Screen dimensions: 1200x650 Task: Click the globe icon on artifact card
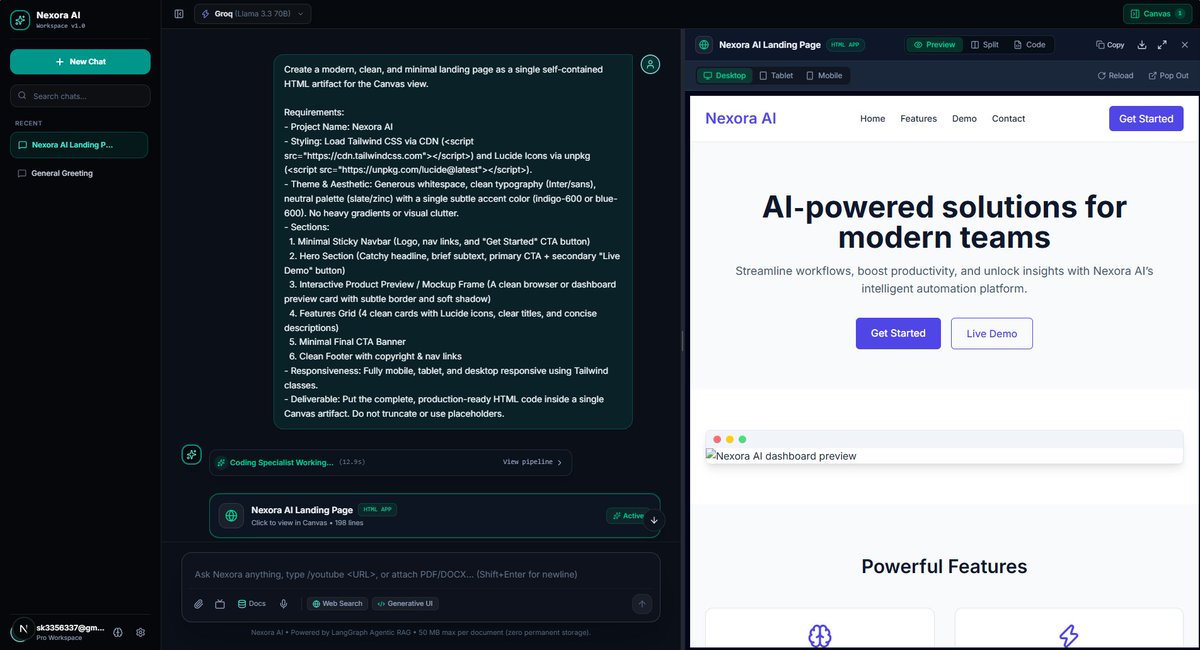pos(232,515)
